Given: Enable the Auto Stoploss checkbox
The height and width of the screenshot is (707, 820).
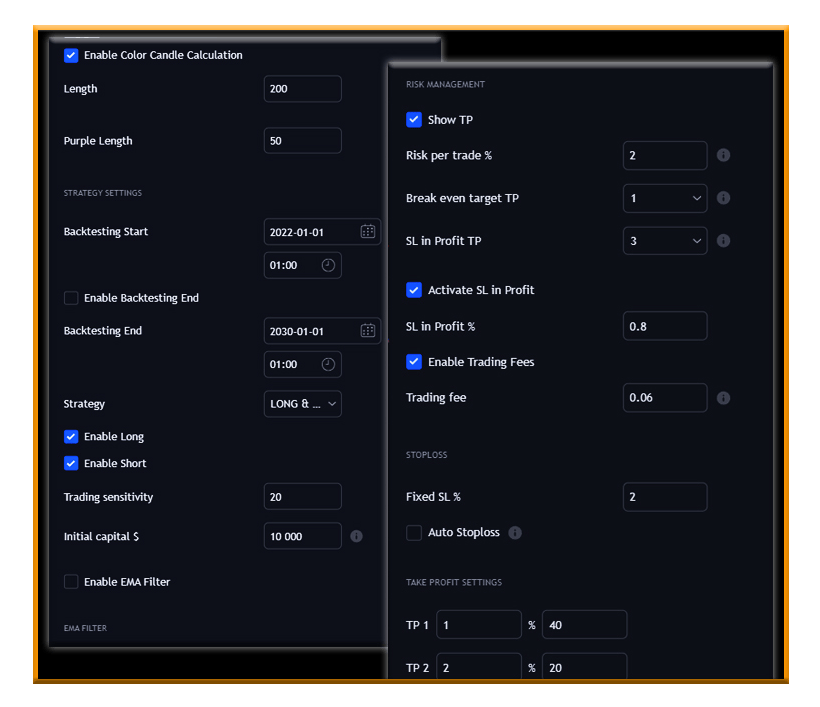Looking at the screenshot, I should tap(414, 533).
